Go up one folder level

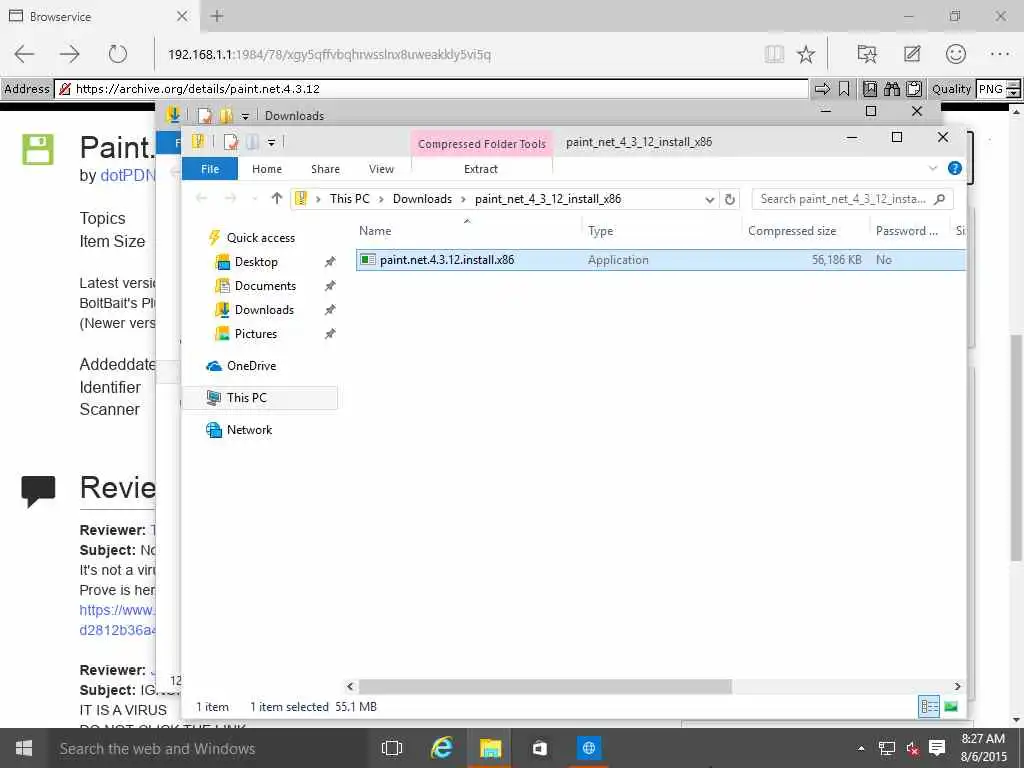(276, 199)
